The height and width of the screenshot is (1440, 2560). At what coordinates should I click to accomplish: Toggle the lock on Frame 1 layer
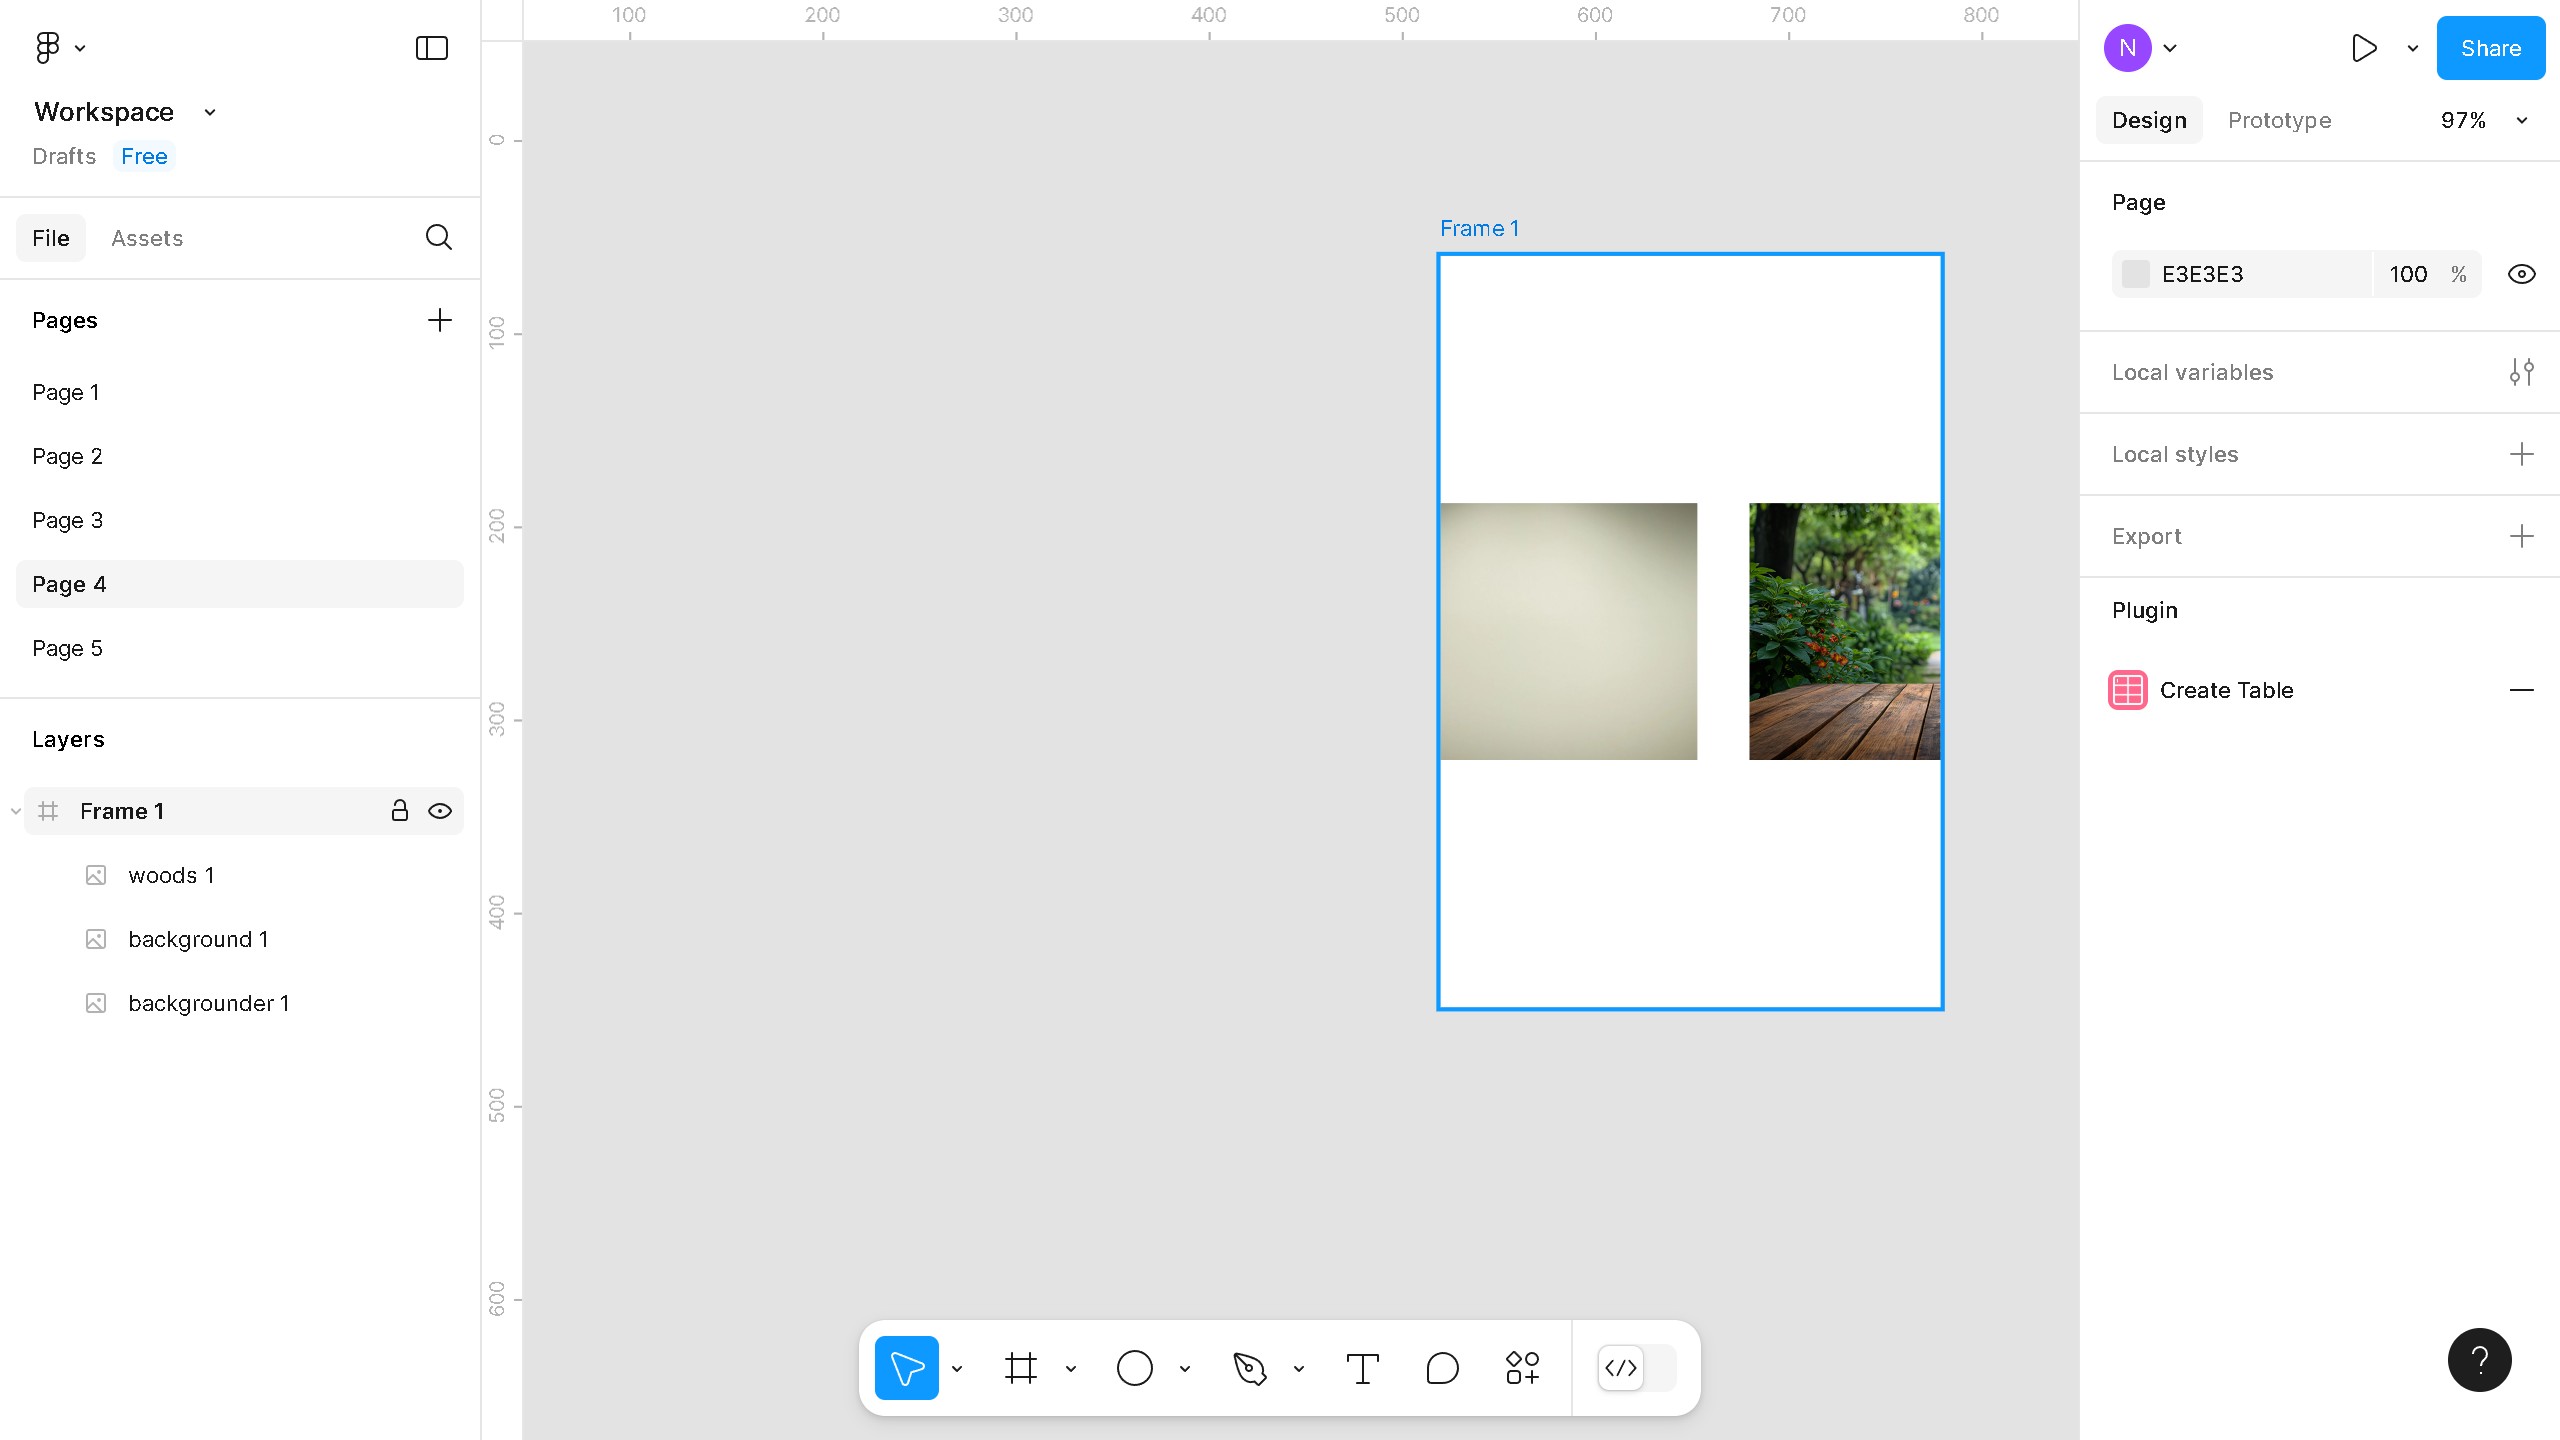399,811
